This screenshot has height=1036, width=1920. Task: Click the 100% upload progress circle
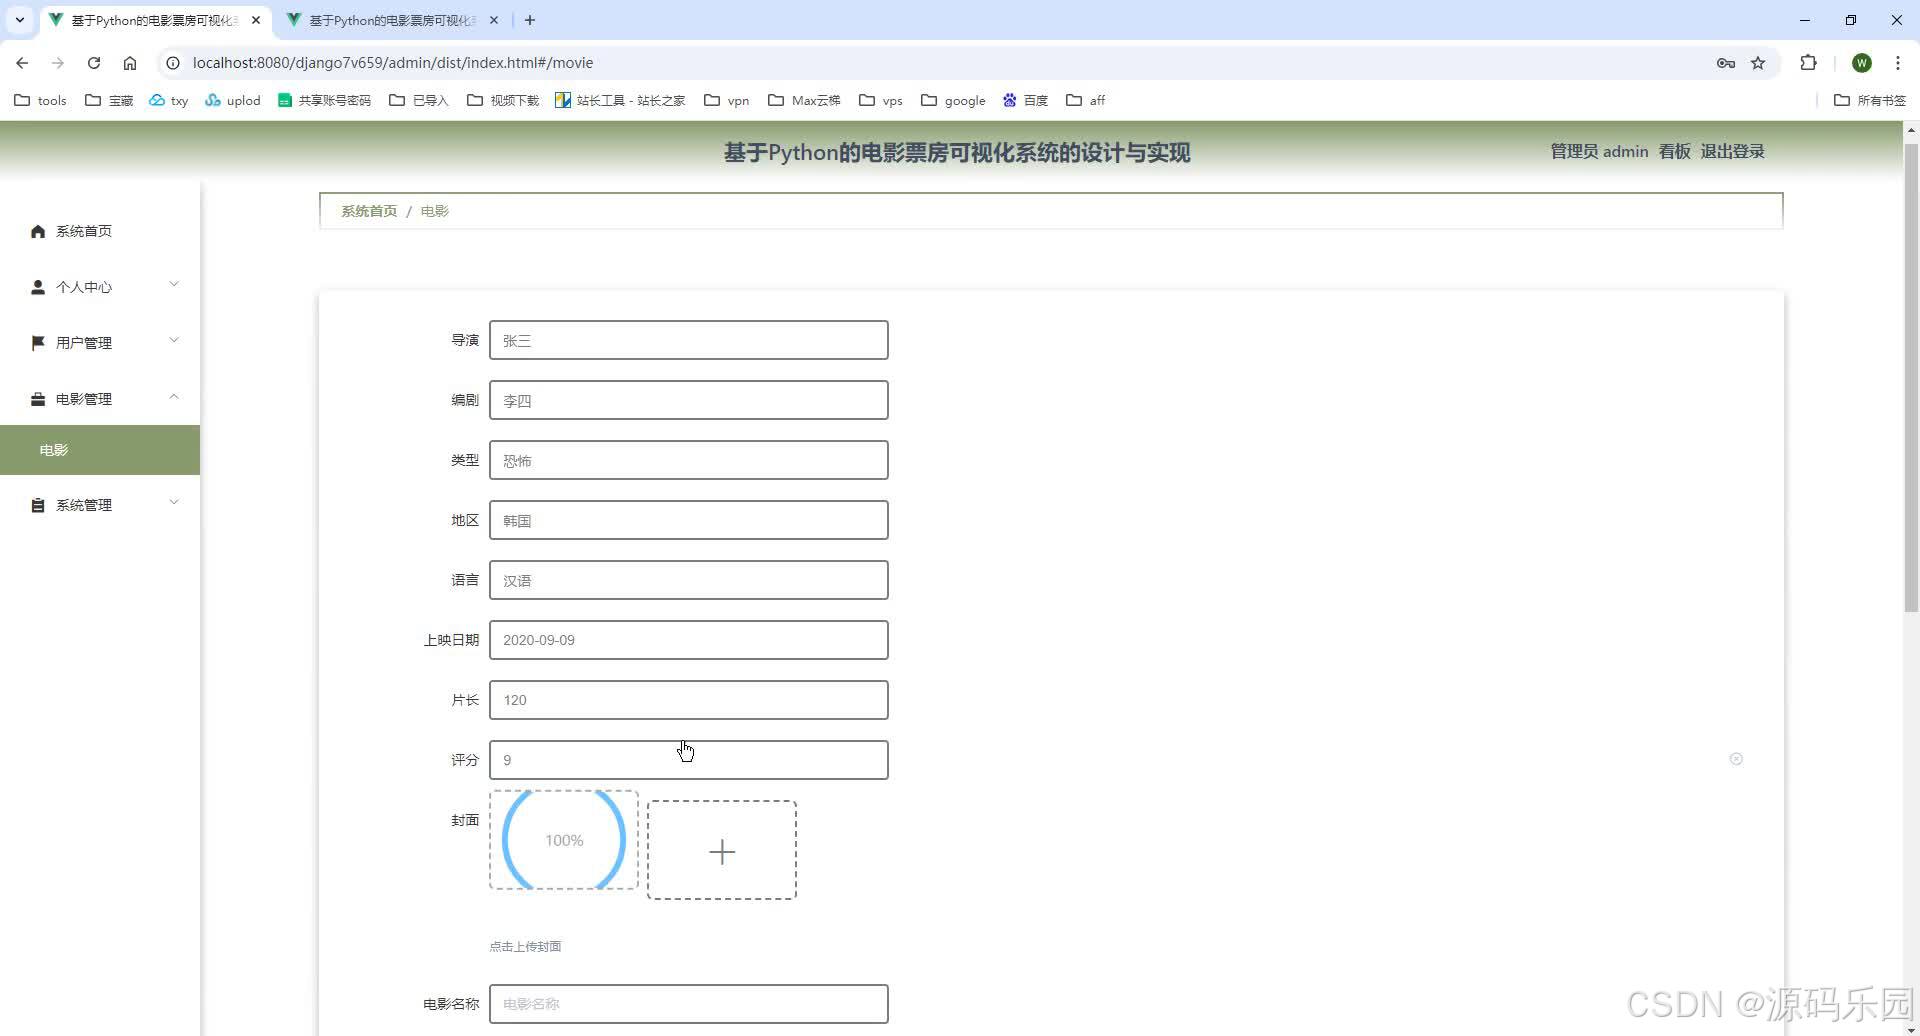tap(563, 840)
